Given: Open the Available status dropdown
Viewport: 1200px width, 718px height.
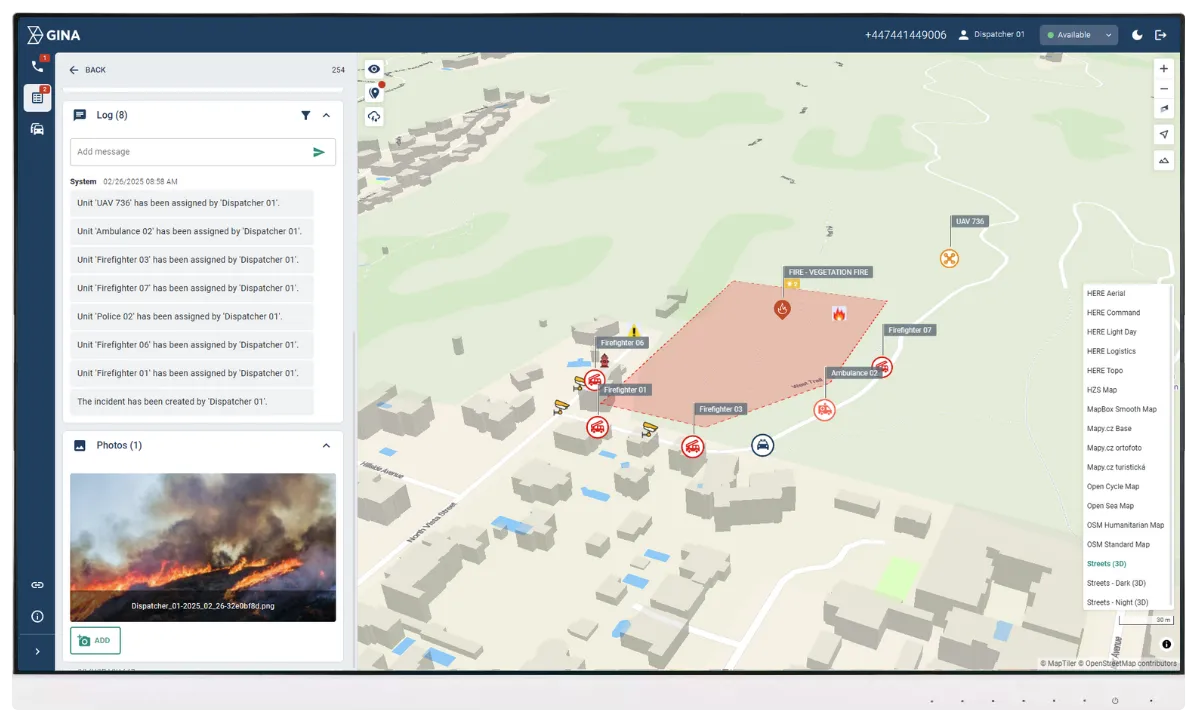Looking at the screenshot, I should click(1078, 35).
